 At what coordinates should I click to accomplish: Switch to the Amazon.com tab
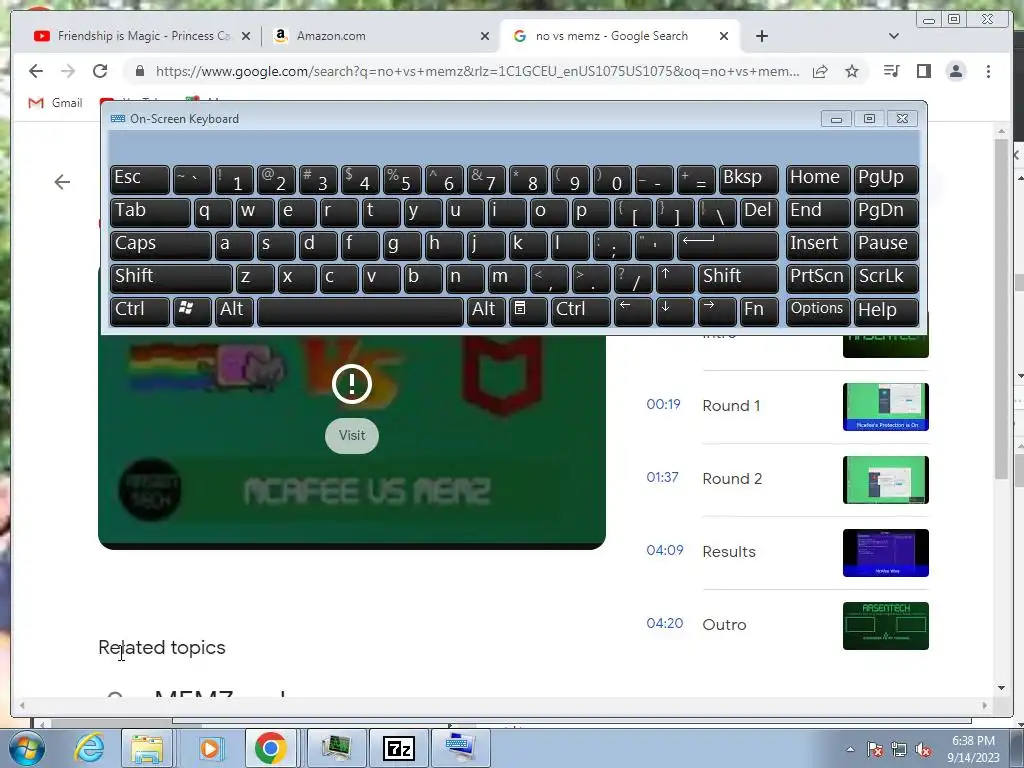(381, 36)
